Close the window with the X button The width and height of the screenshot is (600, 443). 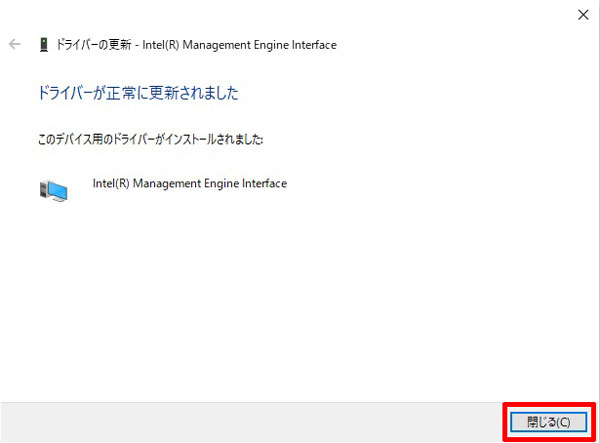(x=583, y=14)
